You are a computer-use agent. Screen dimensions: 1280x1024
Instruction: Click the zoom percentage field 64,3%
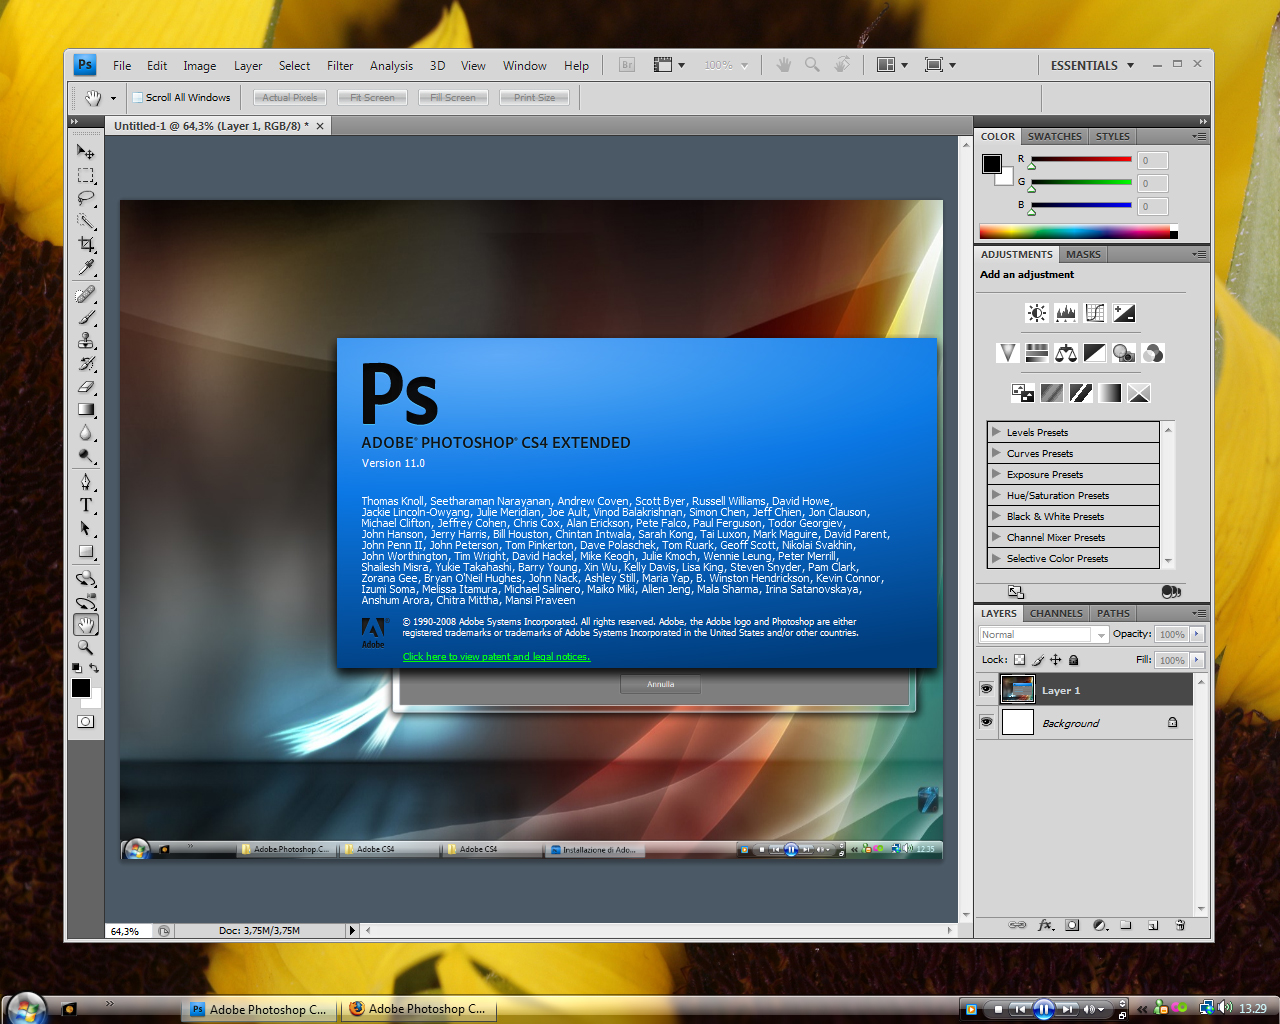tap(129, 931)
